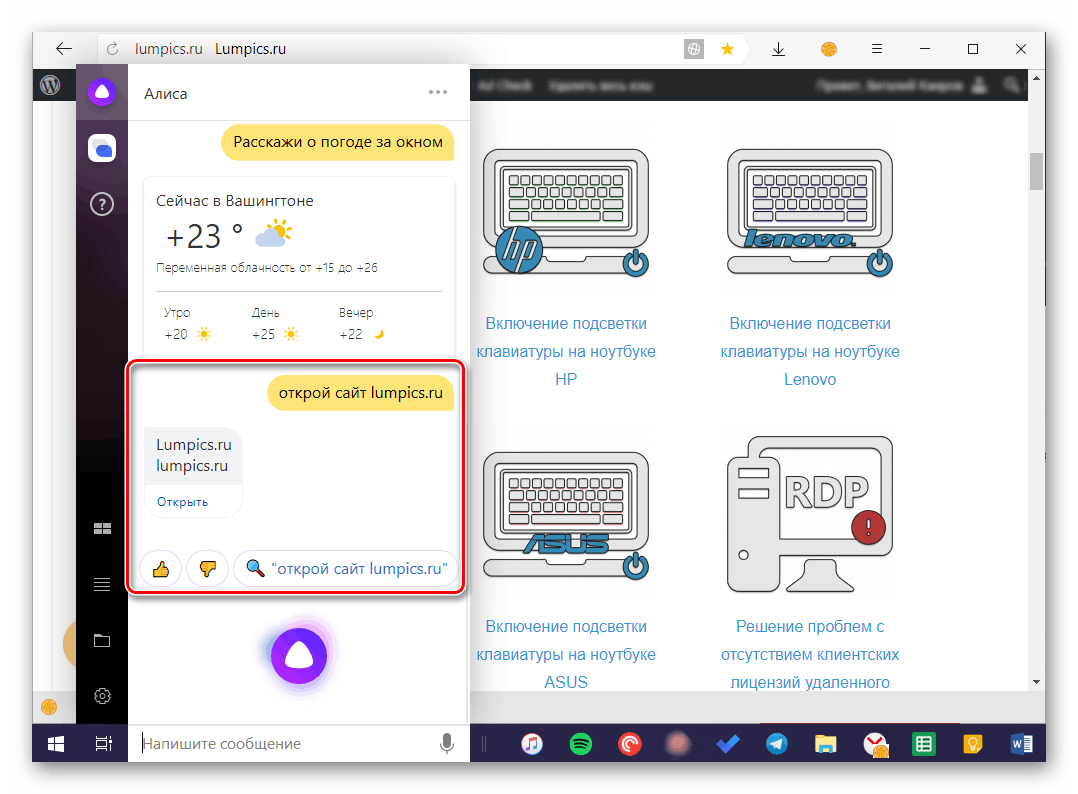Open the browser downloads arrow icon
Viewport: 1078px width, 794px height.
pyautogui.click(x=779, y=49)
